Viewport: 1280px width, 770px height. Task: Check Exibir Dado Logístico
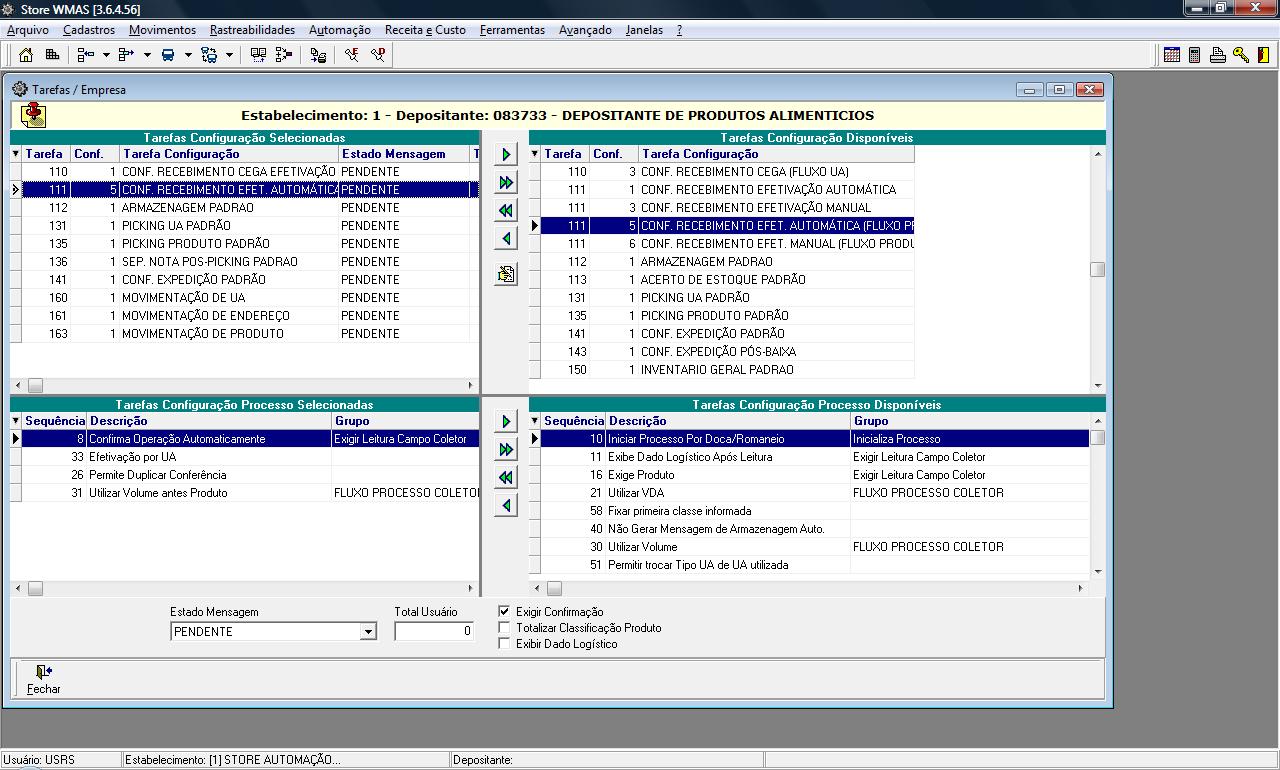pos(504,644)
